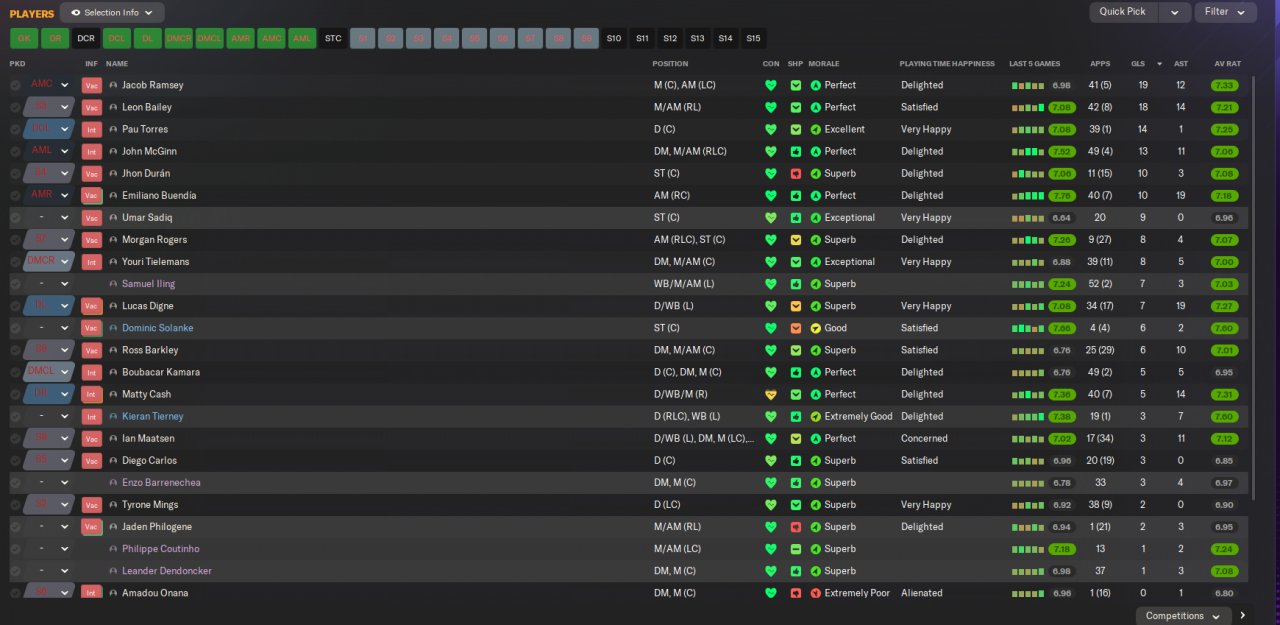Select the AMC position pill
The image size is (1280, 625).
(271, 38)
